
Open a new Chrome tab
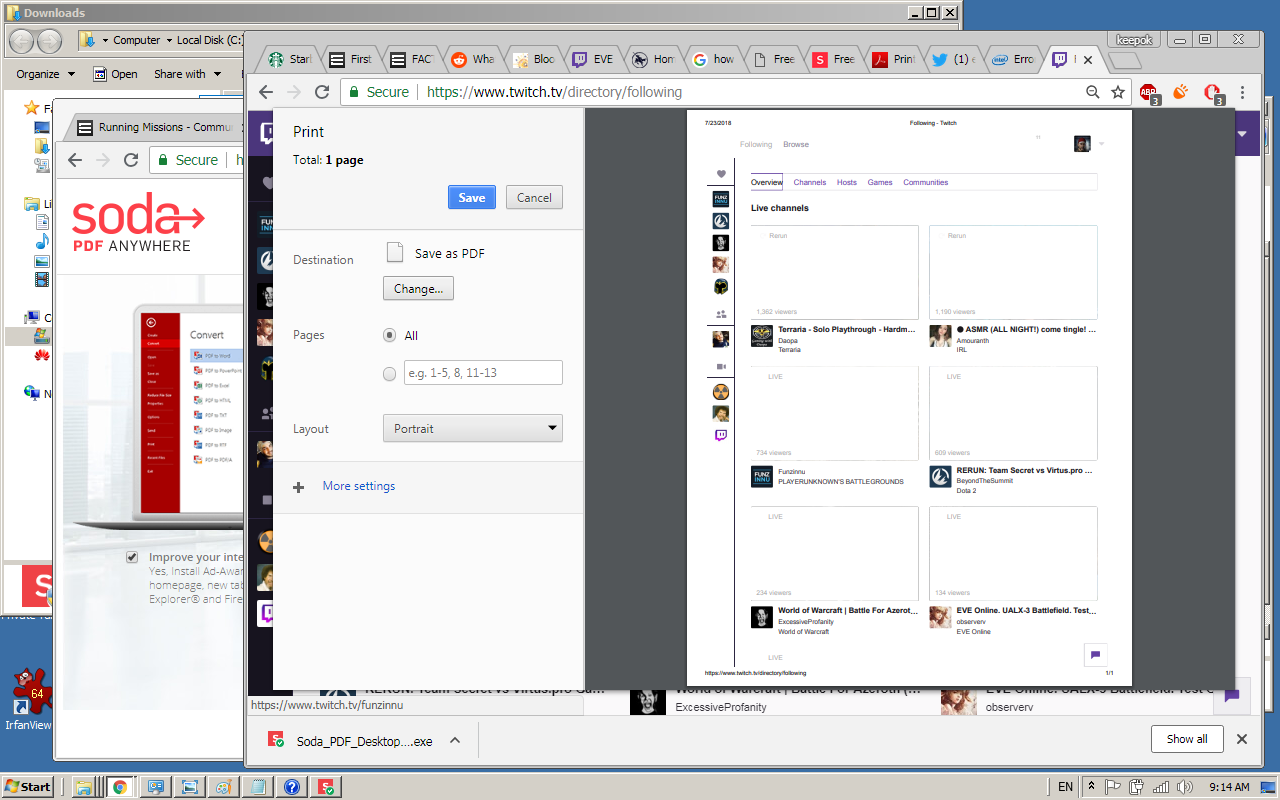coord(1126,61)
